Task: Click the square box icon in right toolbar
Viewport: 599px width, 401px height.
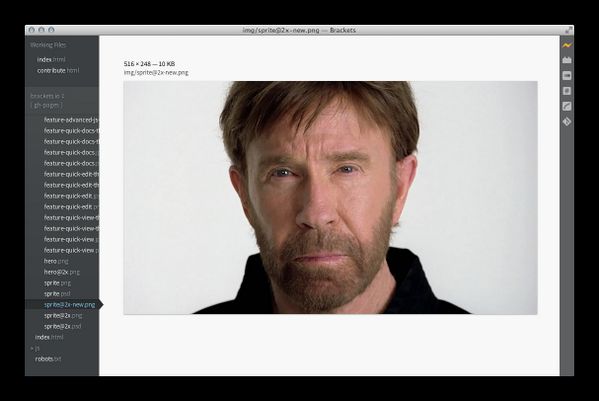Action: (567, 91)
